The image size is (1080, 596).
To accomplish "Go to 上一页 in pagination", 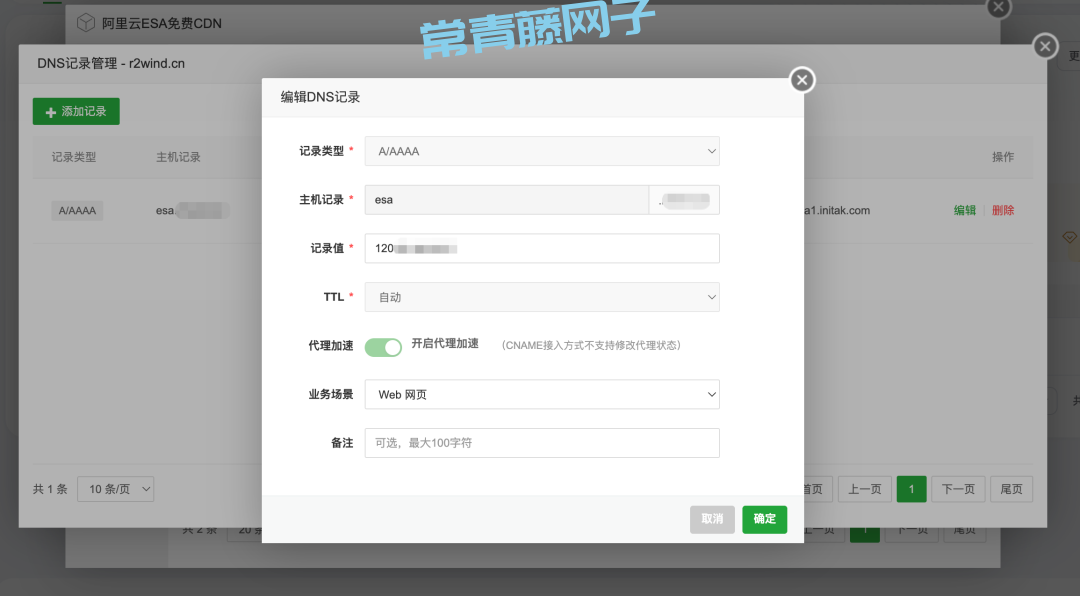I will (x=864, y=489).
